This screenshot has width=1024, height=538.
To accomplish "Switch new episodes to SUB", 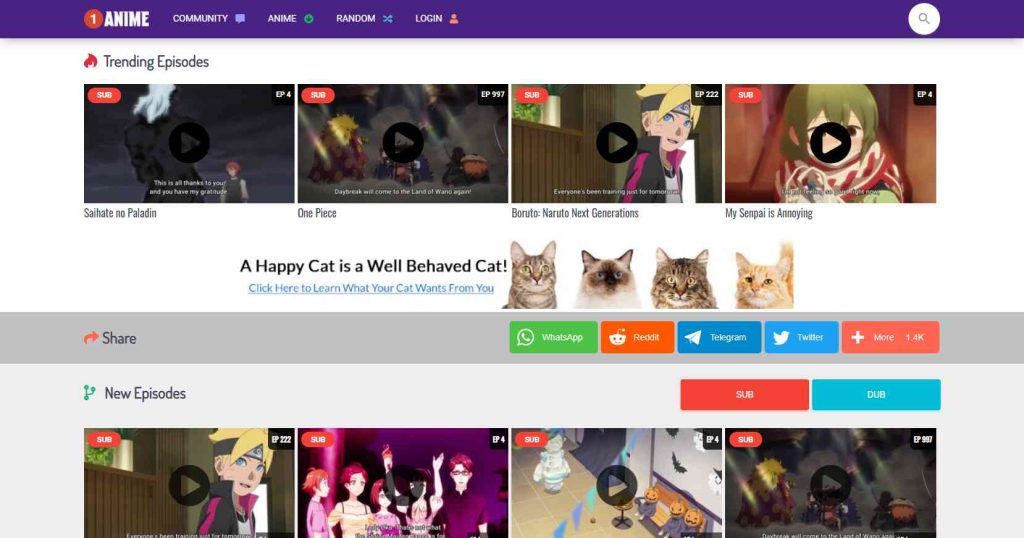I will click(x=744, y=394).
